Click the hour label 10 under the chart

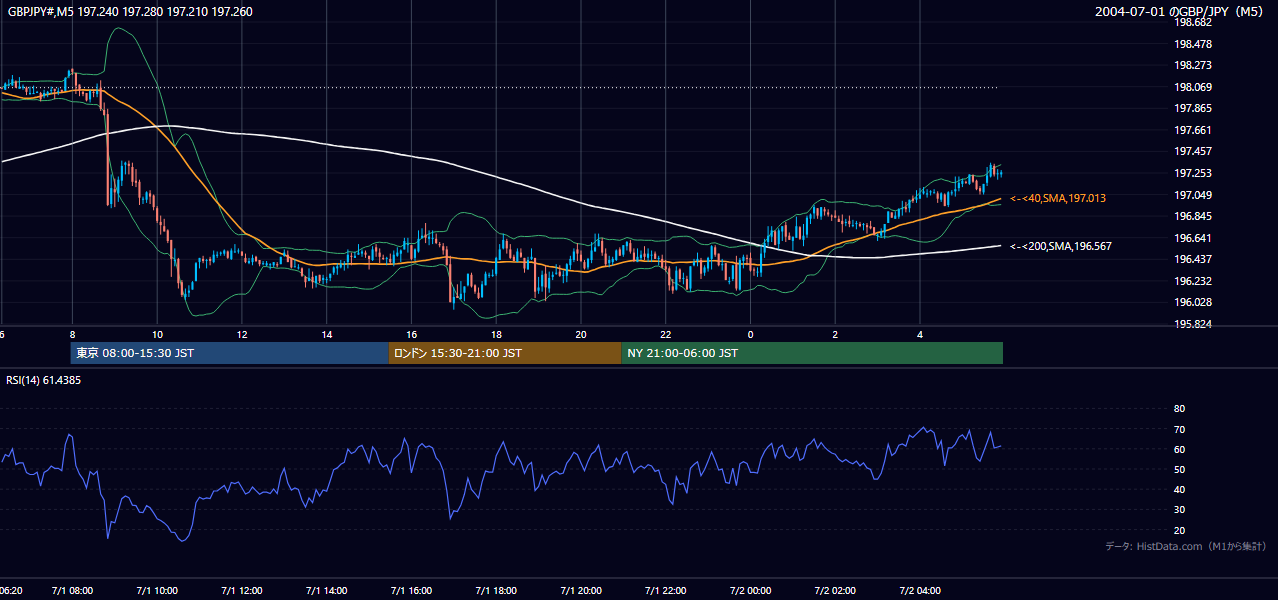pos(157,334)
